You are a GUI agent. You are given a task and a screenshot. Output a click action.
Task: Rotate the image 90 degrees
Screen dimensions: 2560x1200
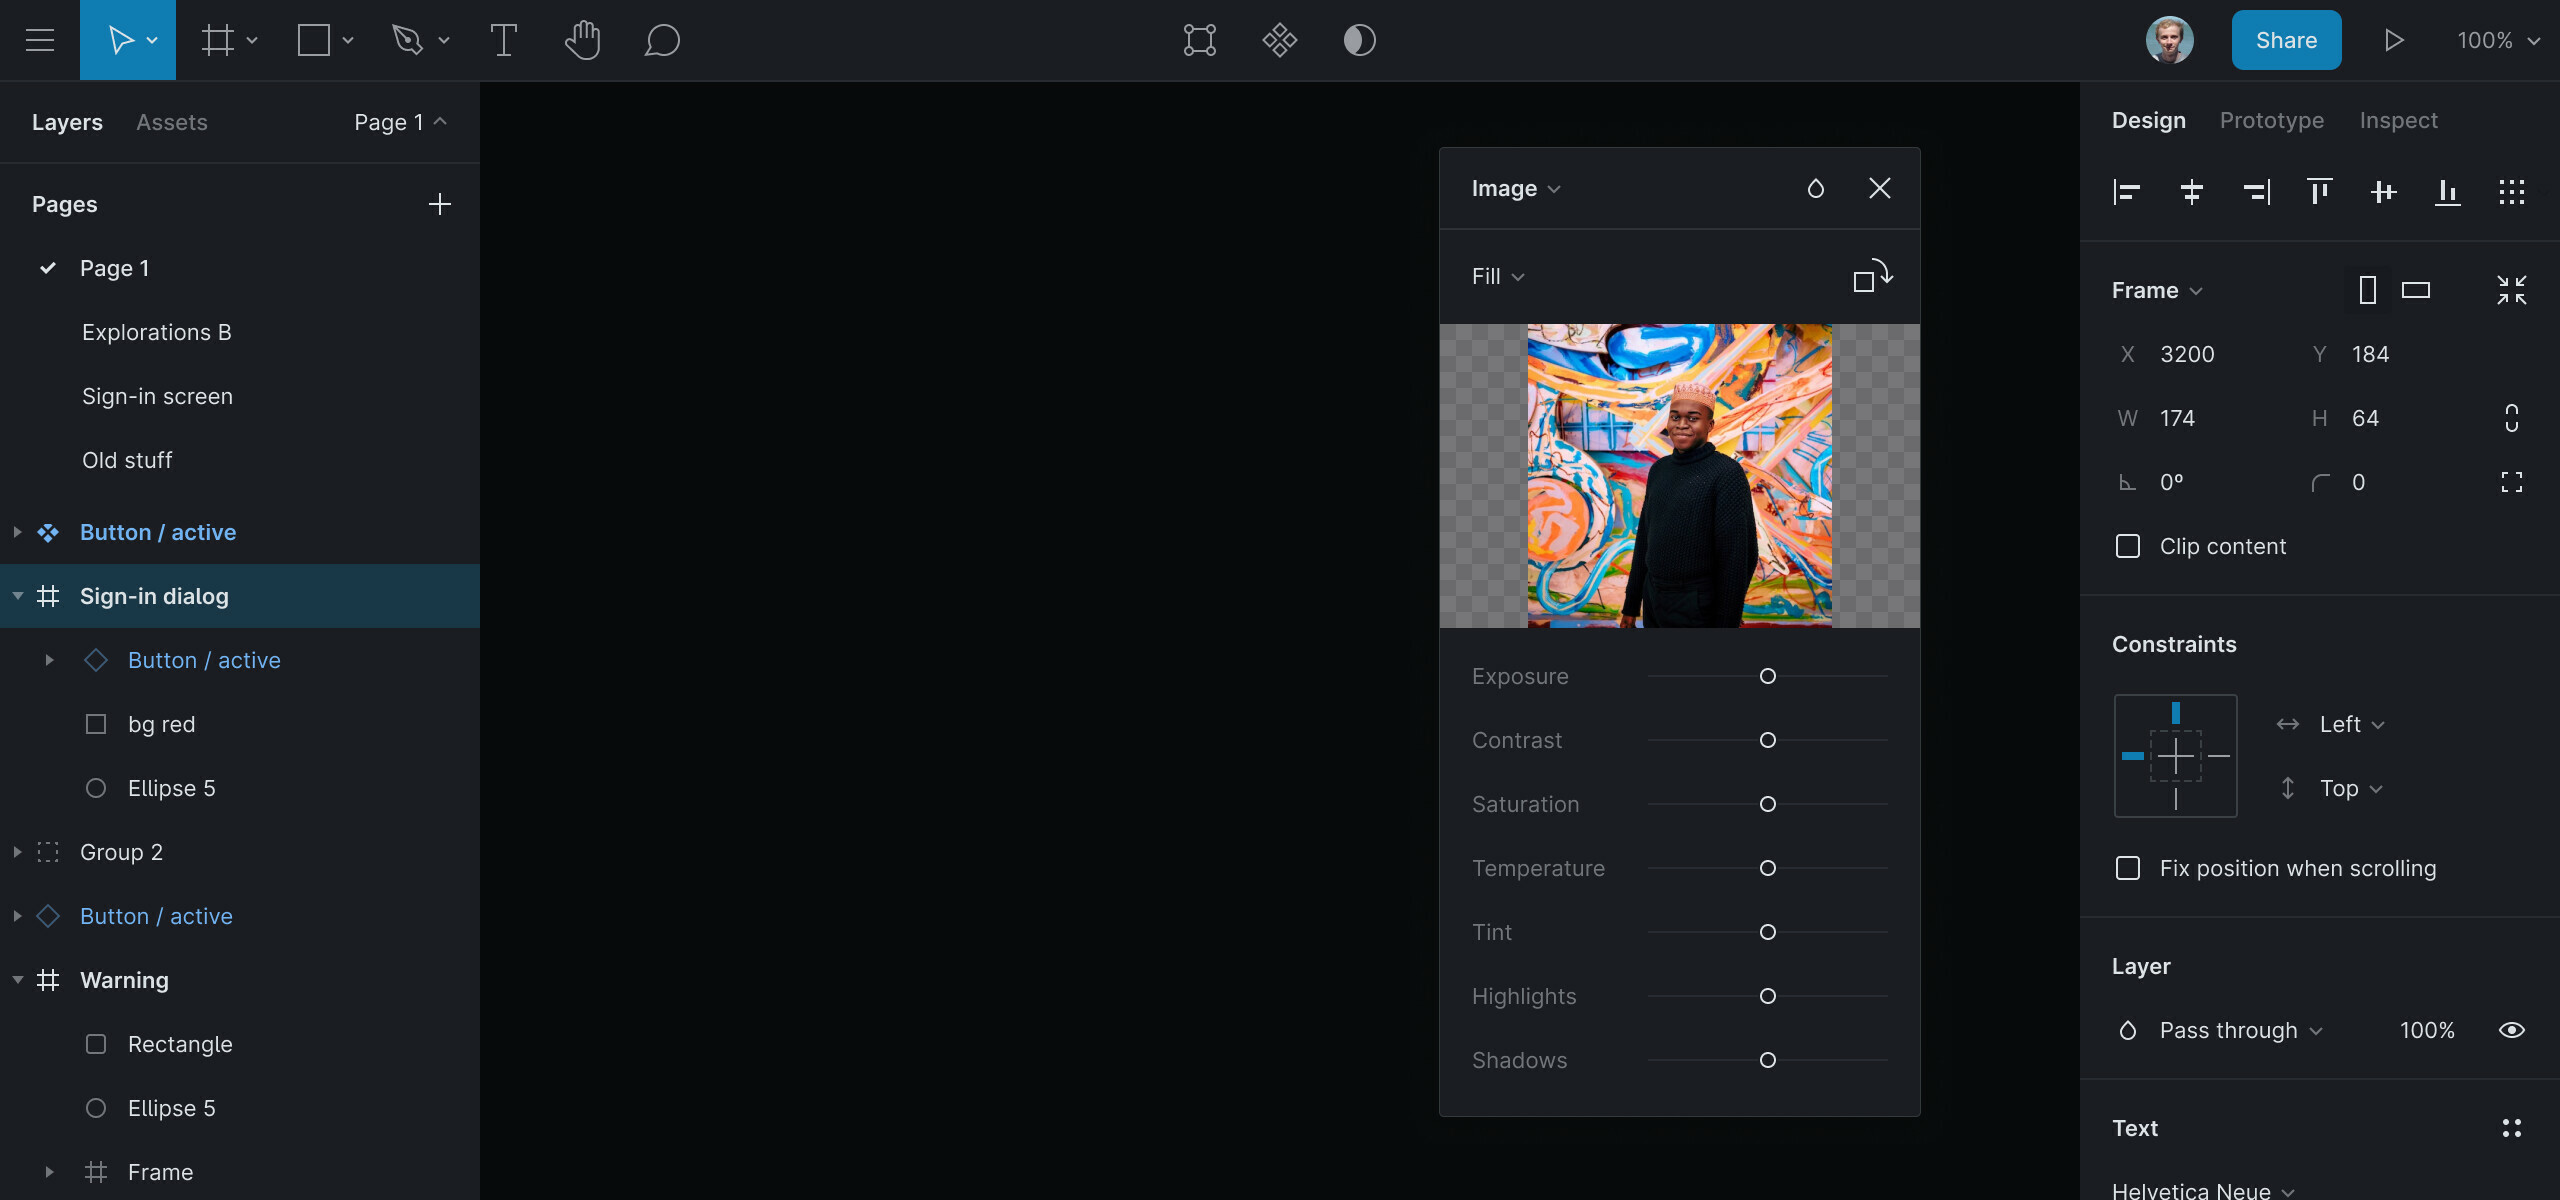[x=1872, y=276]
